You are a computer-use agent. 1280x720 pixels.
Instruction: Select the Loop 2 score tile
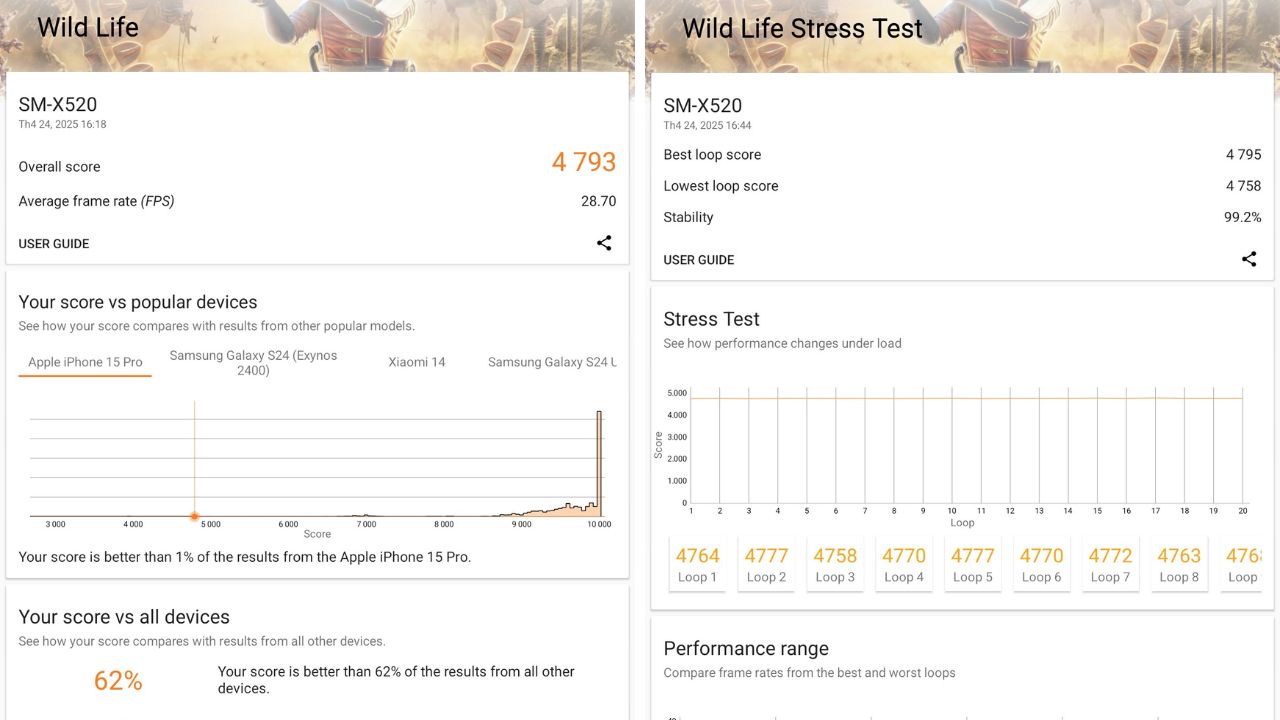click(x=767, y=564)
